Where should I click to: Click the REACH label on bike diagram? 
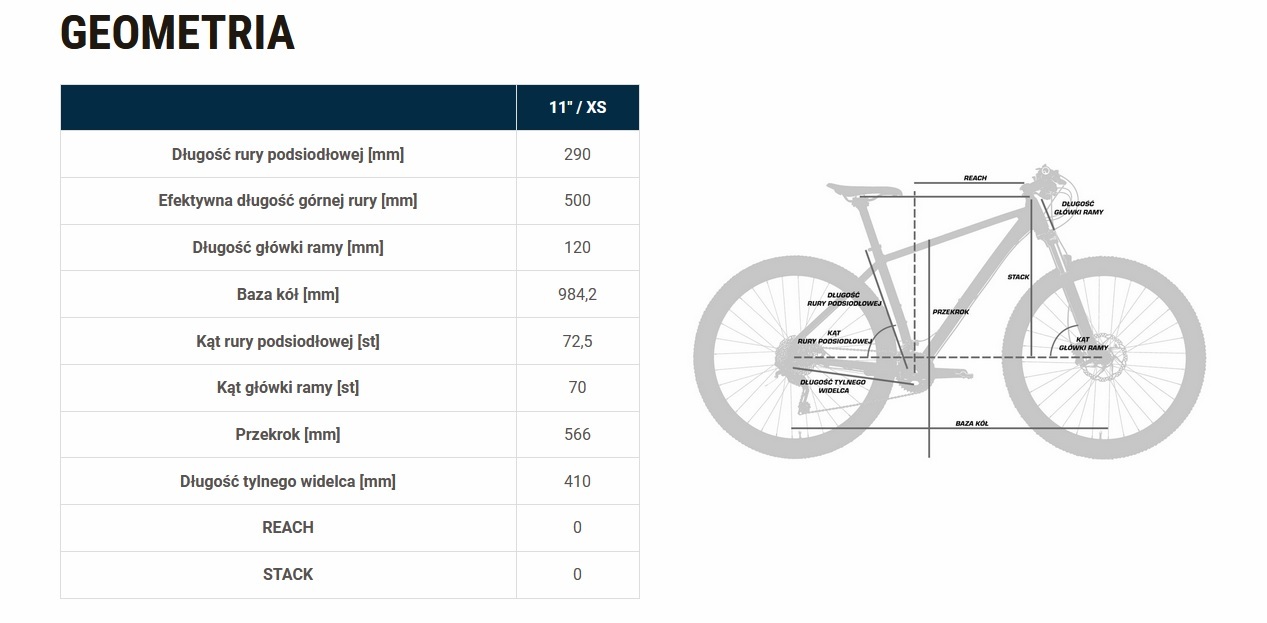click(x=975, y=178)
